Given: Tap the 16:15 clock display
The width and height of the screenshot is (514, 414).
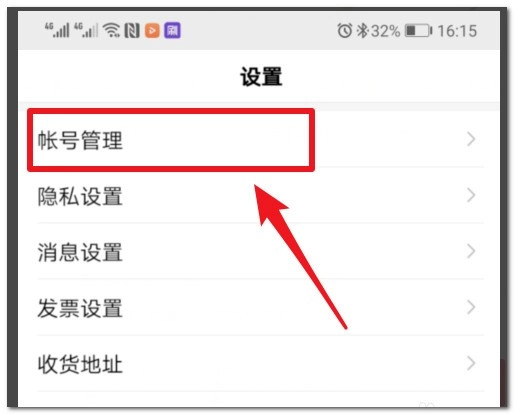Looking at the screenshot, I should 457,31.
